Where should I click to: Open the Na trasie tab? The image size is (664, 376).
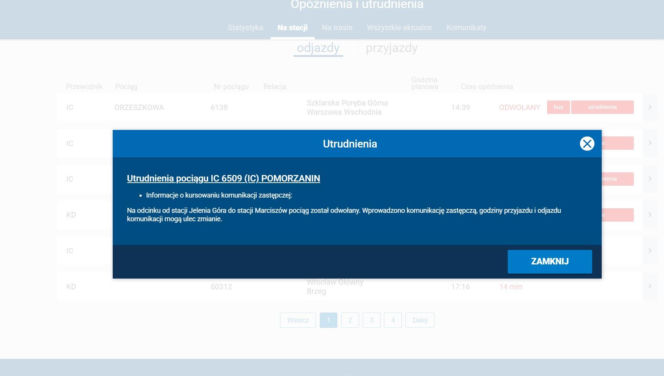tap(337, 28)
